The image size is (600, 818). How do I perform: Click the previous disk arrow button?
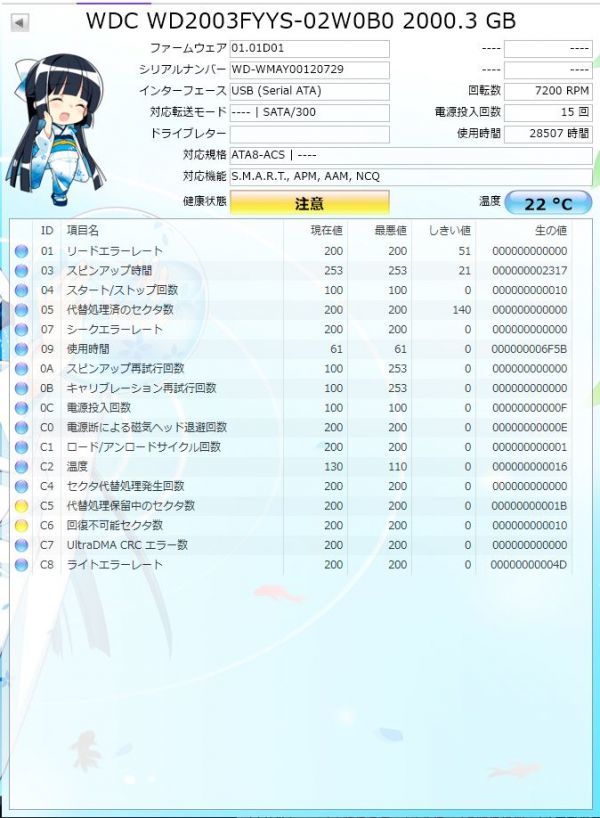19,22
